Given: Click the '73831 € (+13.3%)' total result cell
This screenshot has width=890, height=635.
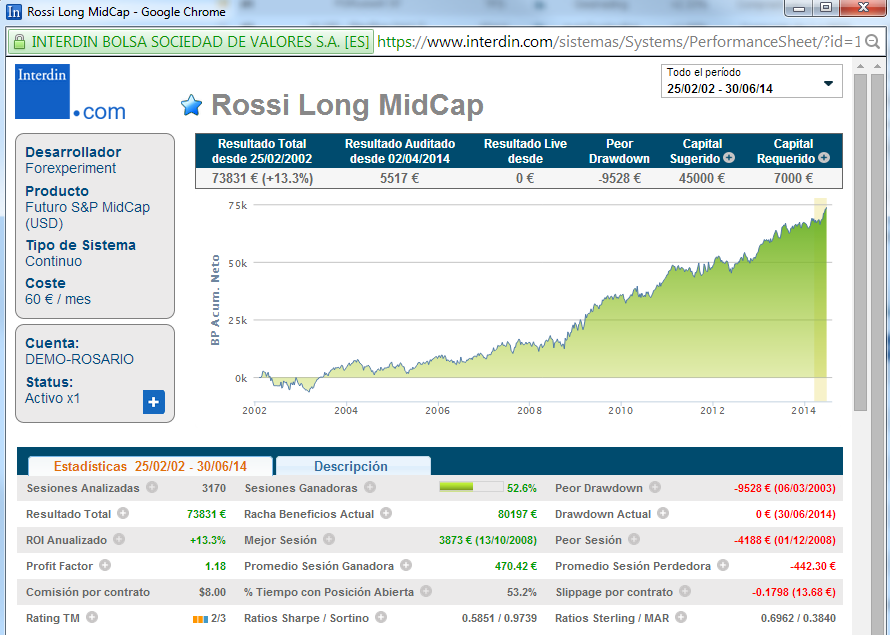Looking at the screenshot, I should (262, 178).
